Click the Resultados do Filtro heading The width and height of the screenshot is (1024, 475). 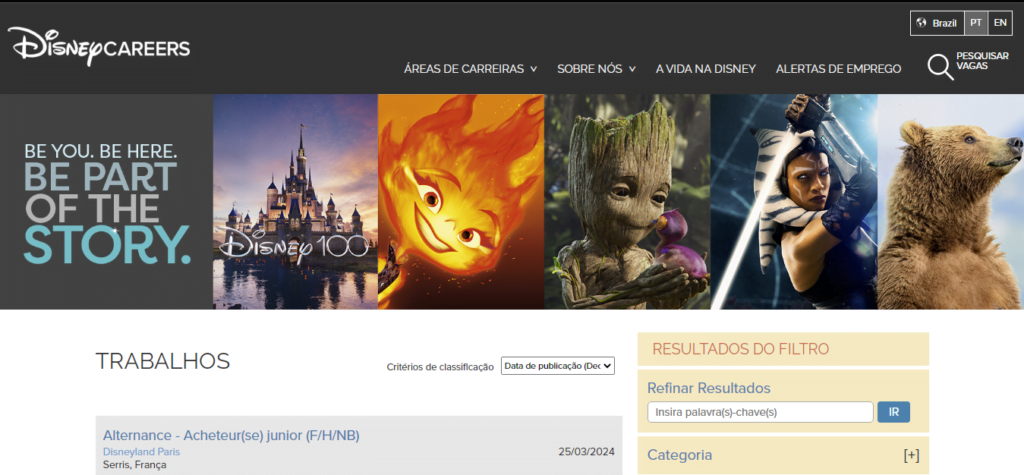pyautogui.click(x=741, y=349)
